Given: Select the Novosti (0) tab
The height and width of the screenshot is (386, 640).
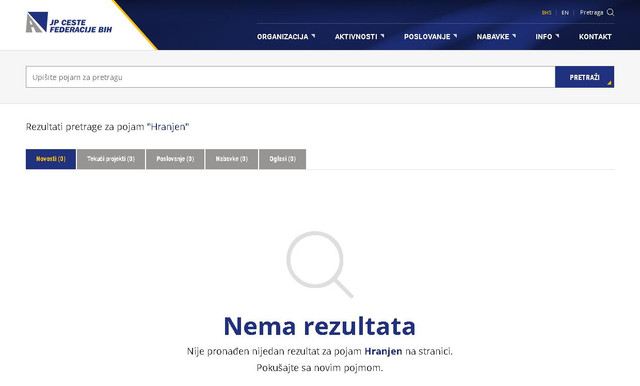Looking at the screenshot, I should [x=51, y=159].
